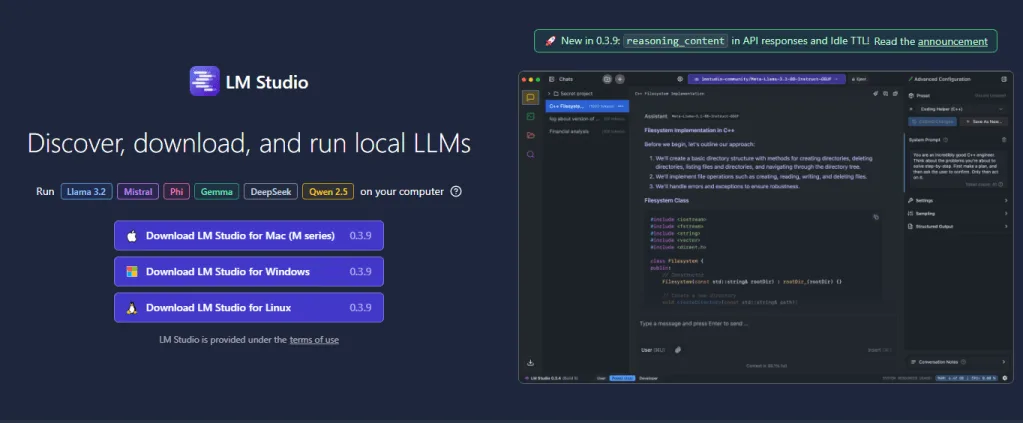
Task: Open the terms of use link
Action: click(x=314, y=339)
